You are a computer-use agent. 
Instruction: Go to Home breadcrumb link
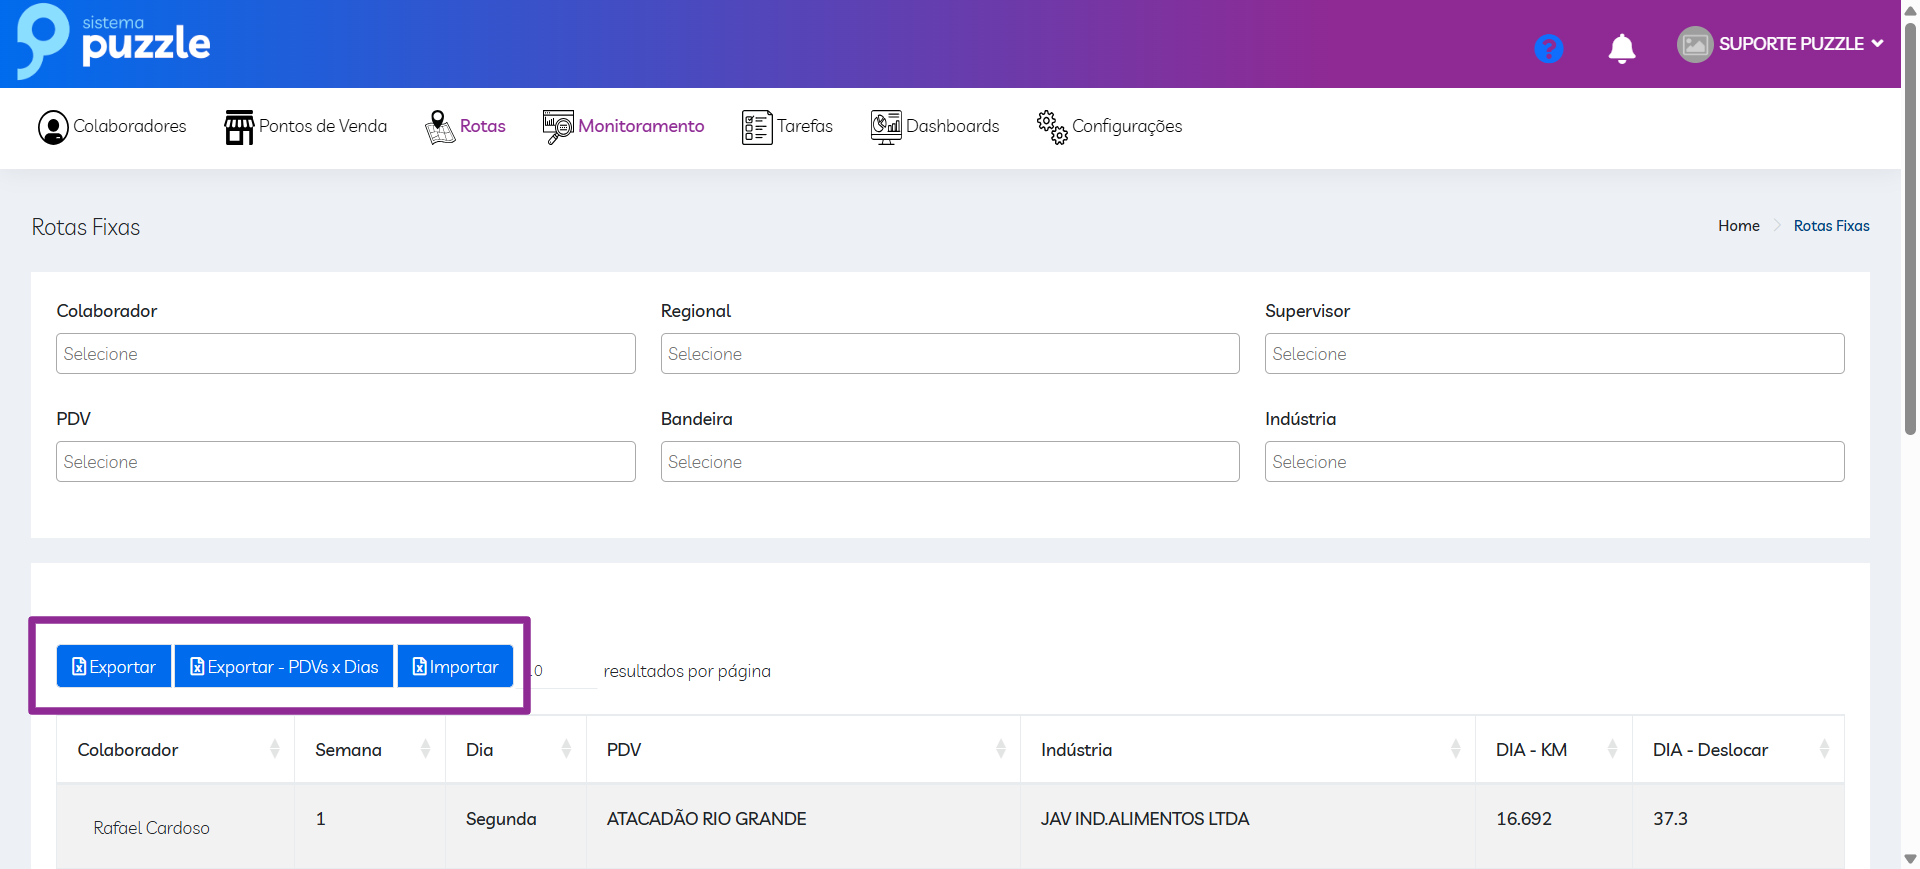pyautogui.click(x=1738, y=226)
